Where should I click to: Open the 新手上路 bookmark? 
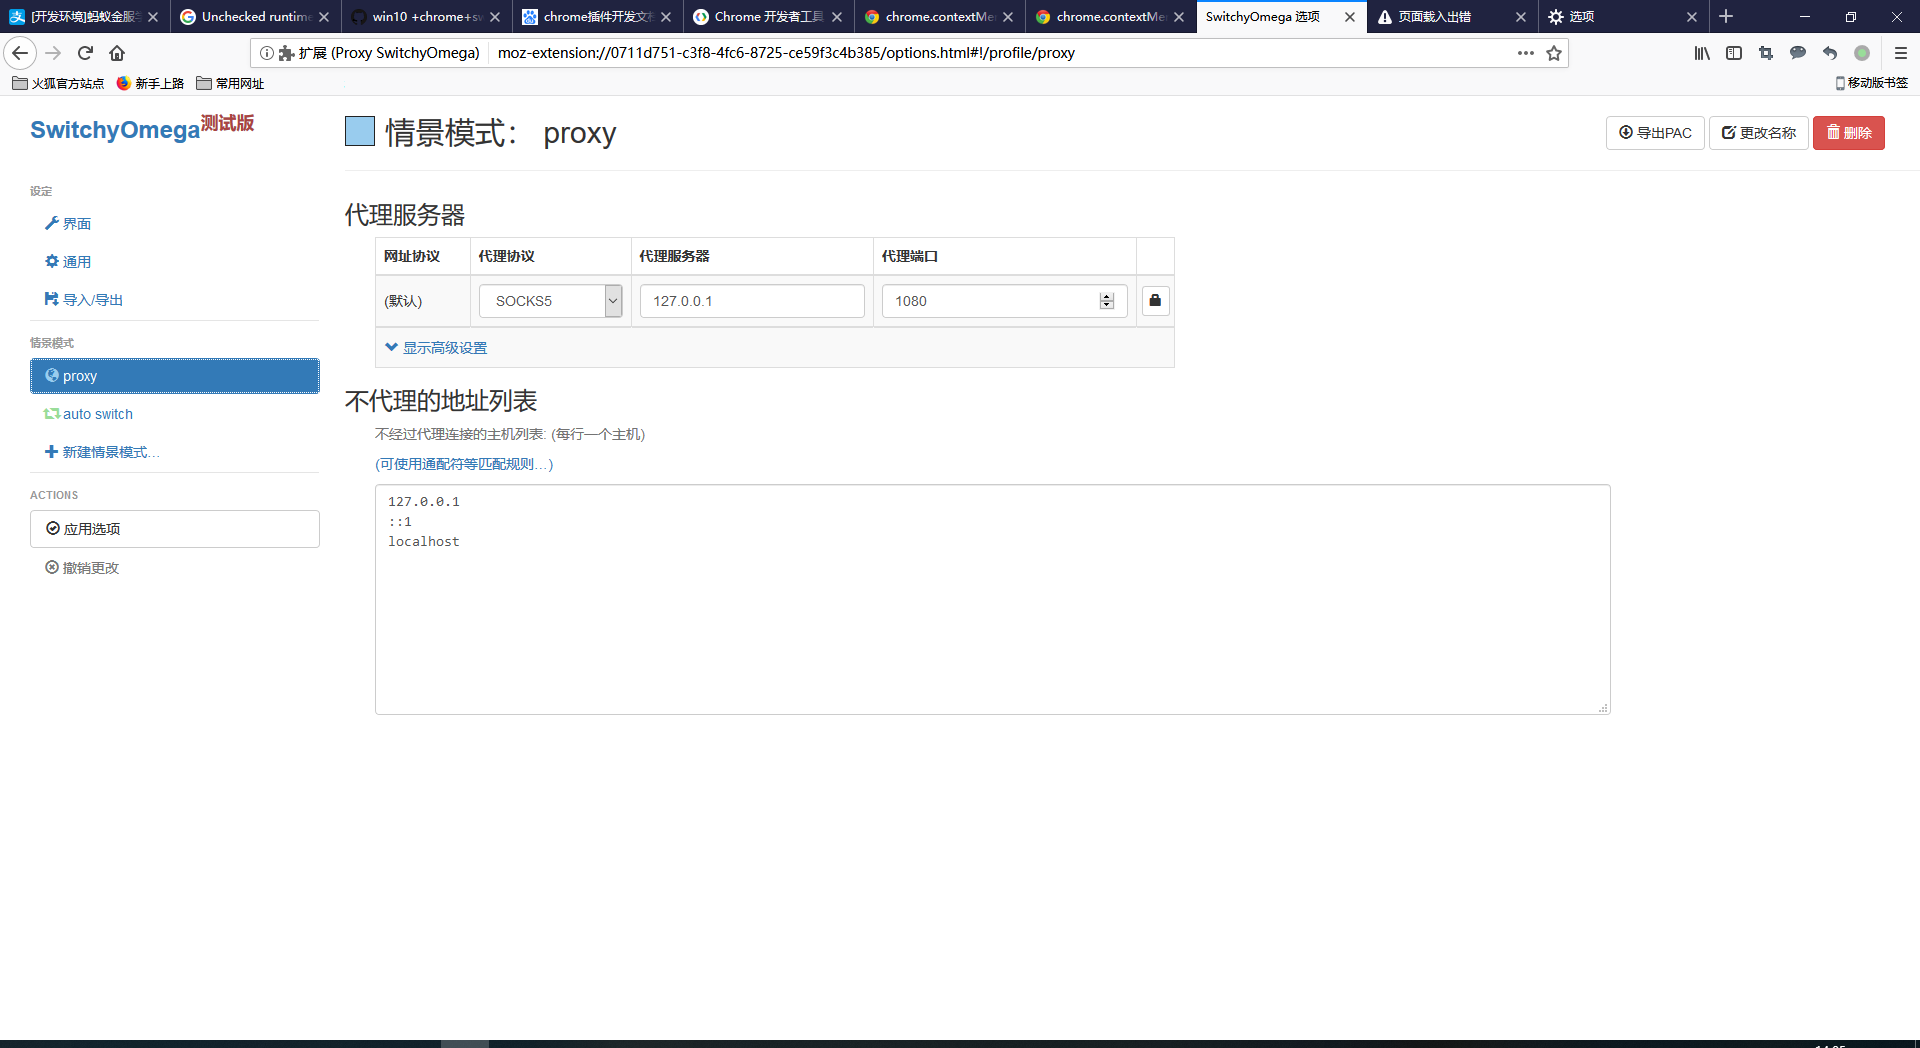(x=150, y=83)
